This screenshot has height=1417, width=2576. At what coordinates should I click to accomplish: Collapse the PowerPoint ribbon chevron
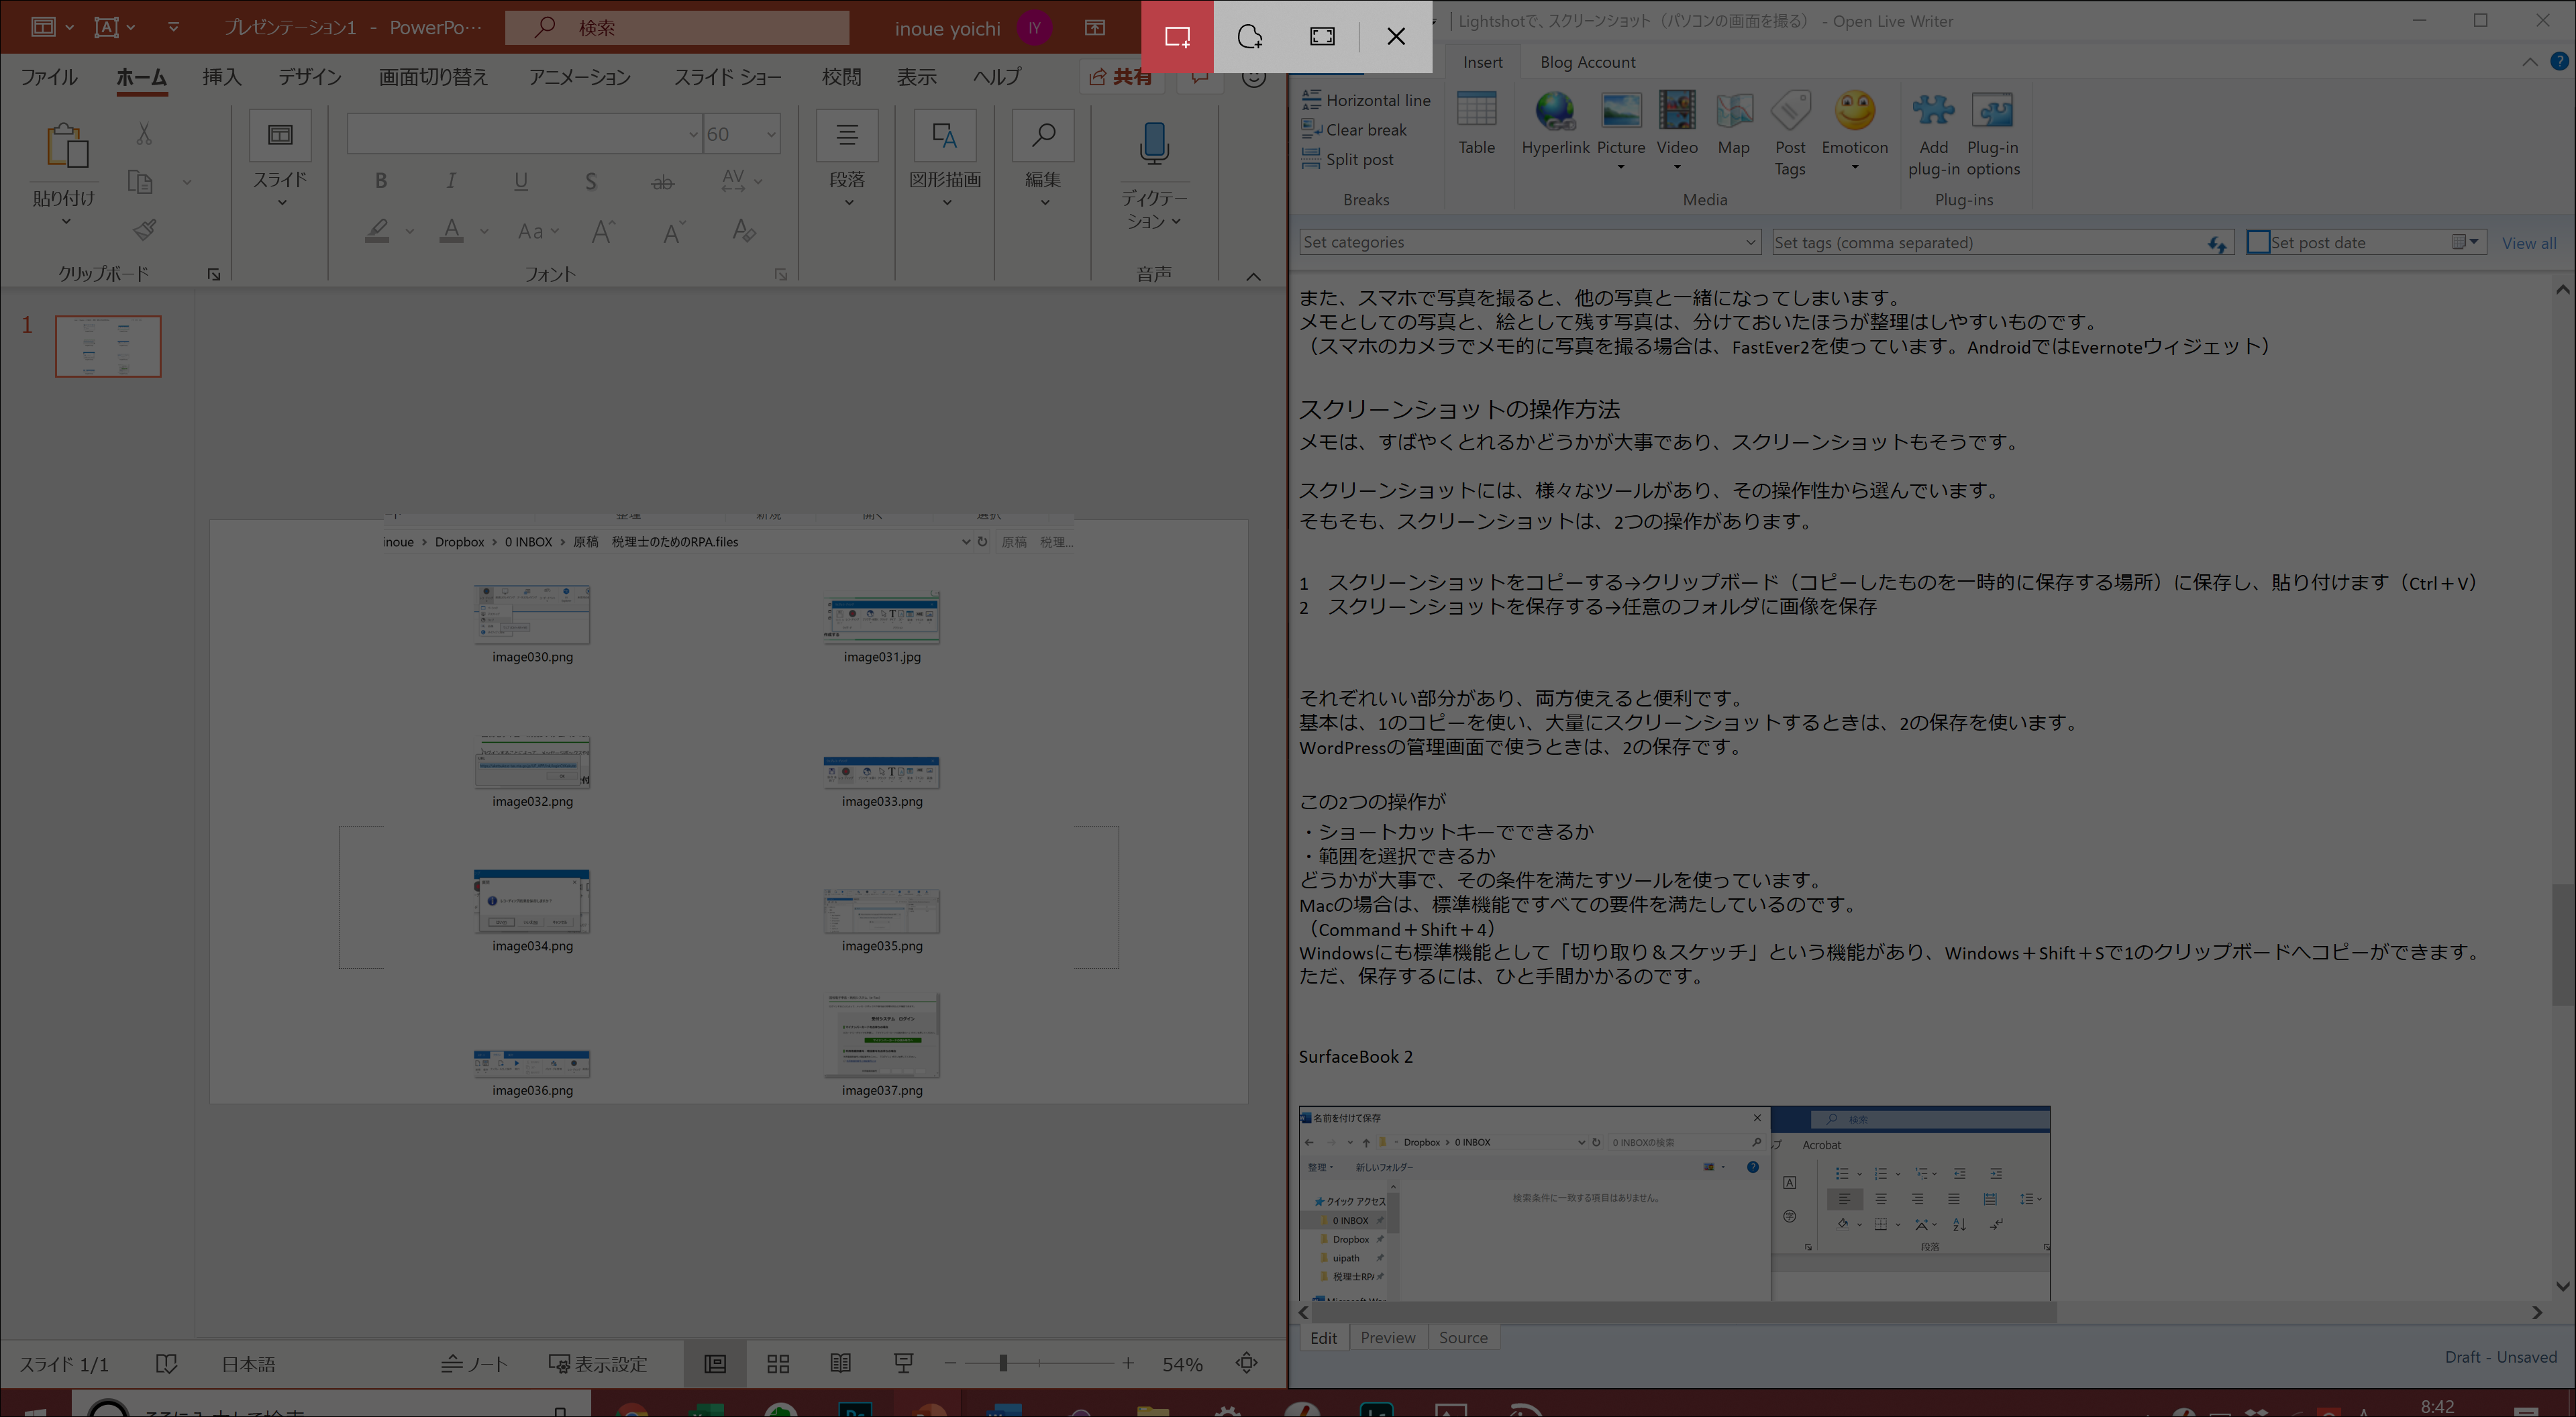1253,277
